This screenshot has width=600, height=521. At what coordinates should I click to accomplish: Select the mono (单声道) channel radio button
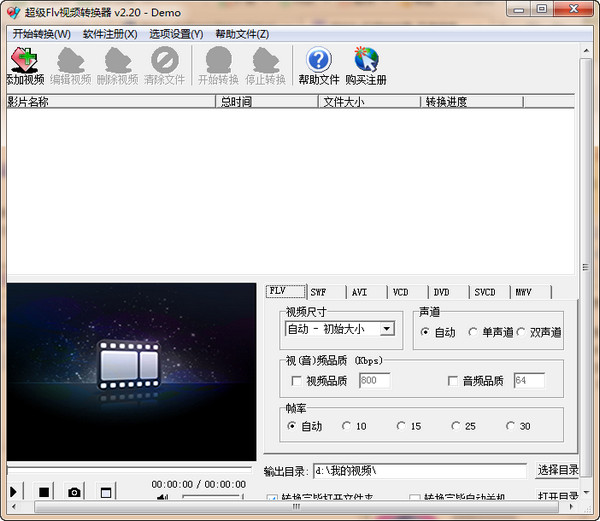pyautogui.click(x=473, y=332)
